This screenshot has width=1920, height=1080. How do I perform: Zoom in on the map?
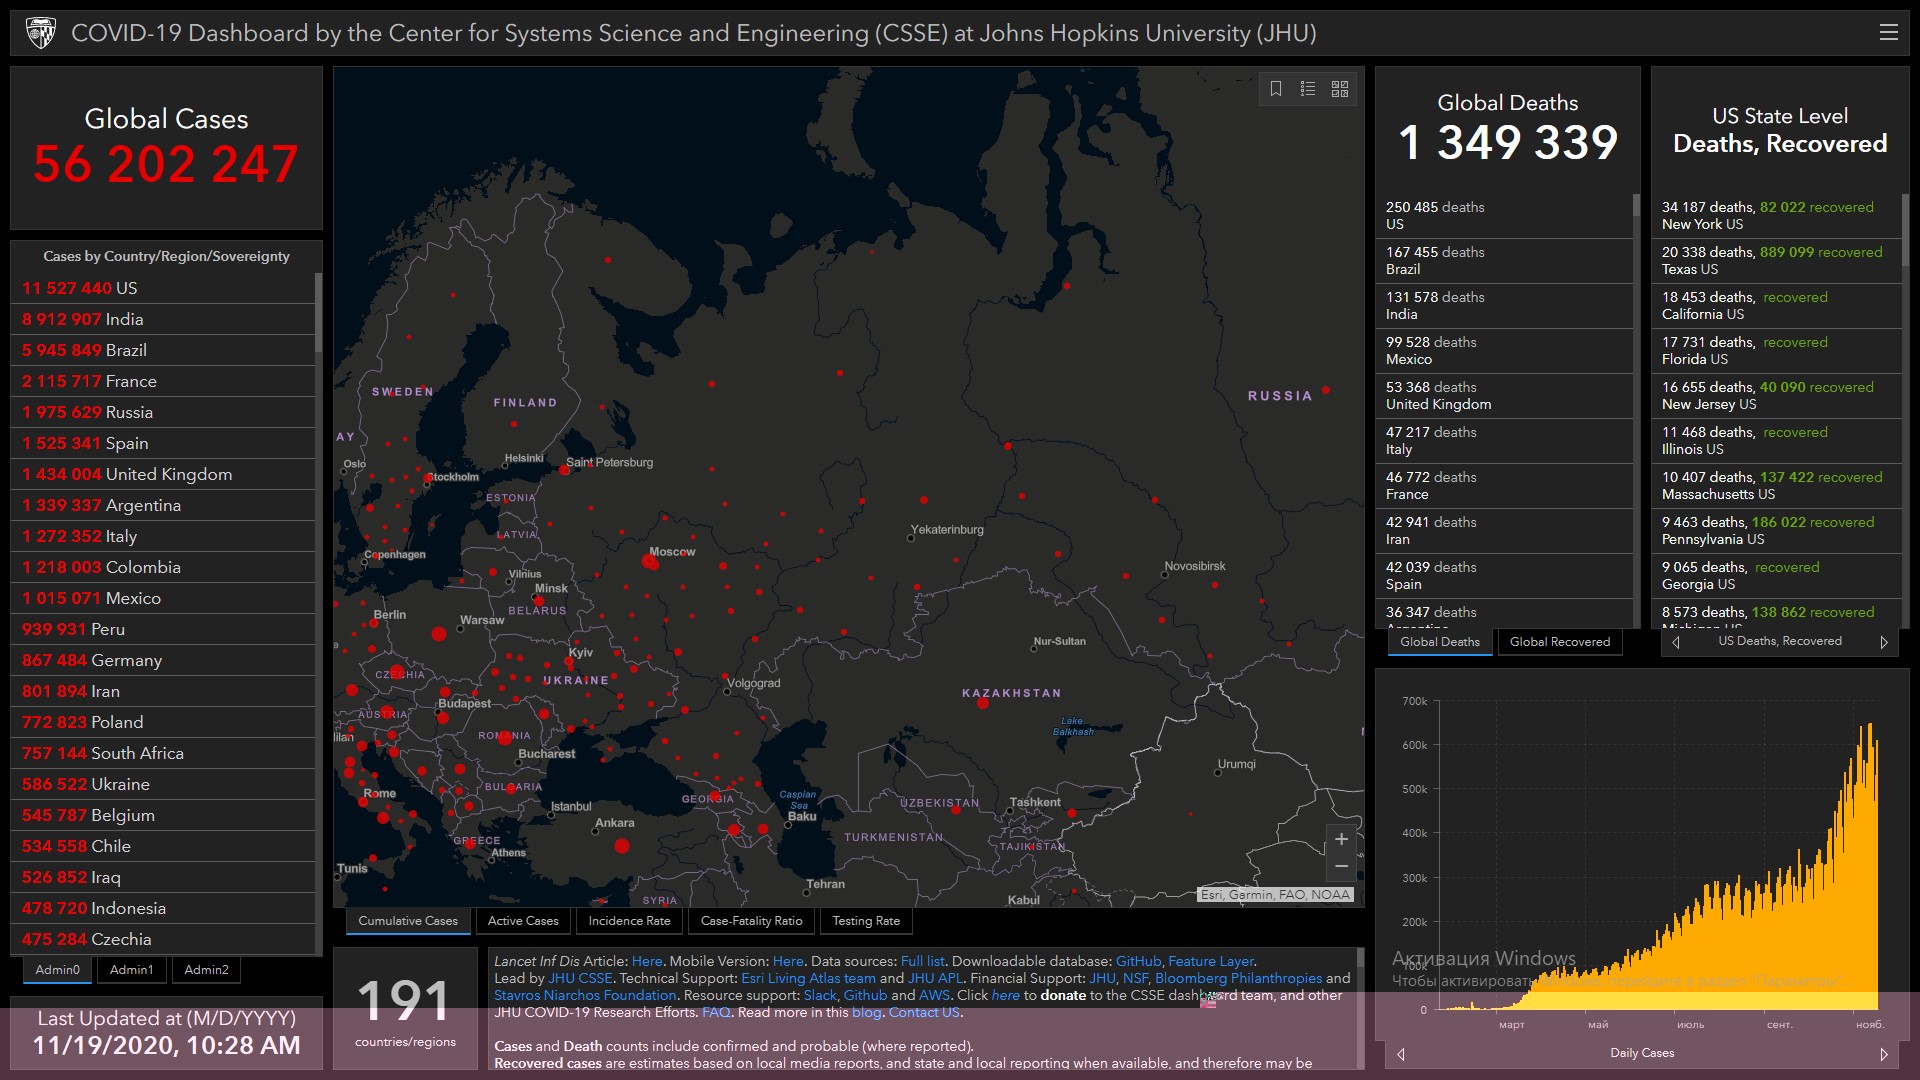pyautogui.click(x=1341, y=839)
